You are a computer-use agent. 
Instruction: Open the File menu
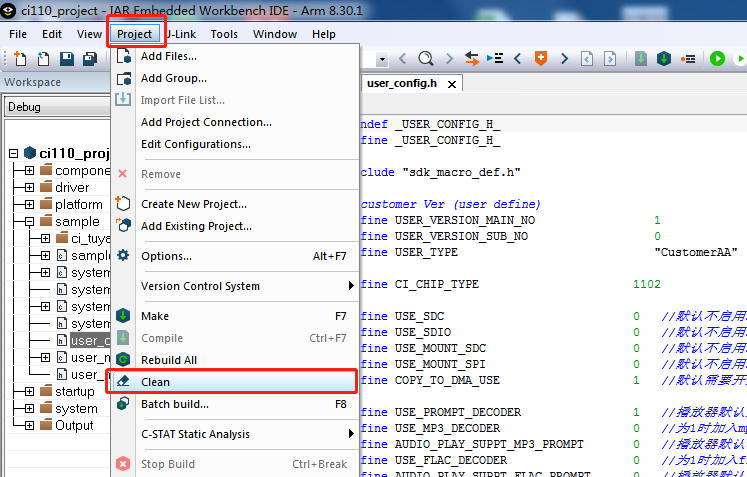[x=18, y=34]
